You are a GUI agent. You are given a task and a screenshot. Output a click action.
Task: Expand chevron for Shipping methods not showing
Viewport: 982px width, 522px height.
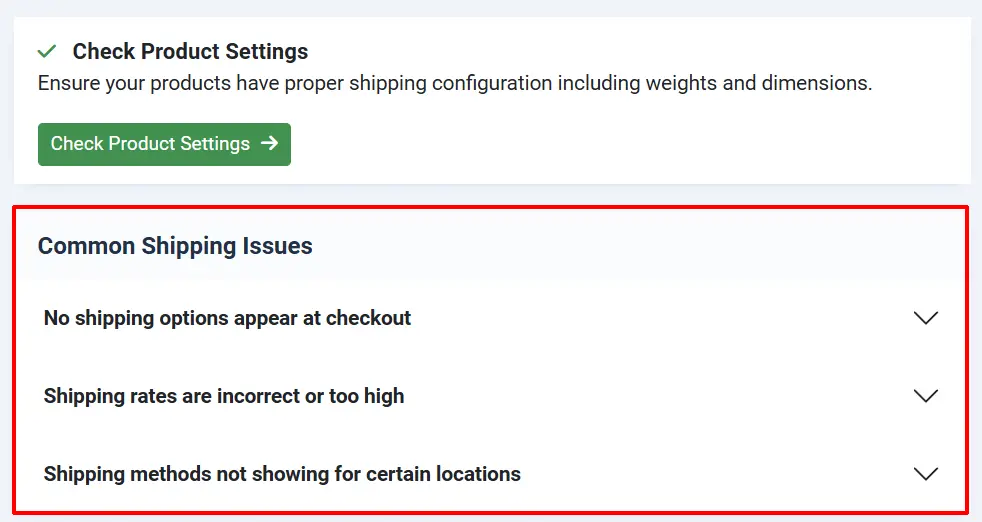point(926,474)
